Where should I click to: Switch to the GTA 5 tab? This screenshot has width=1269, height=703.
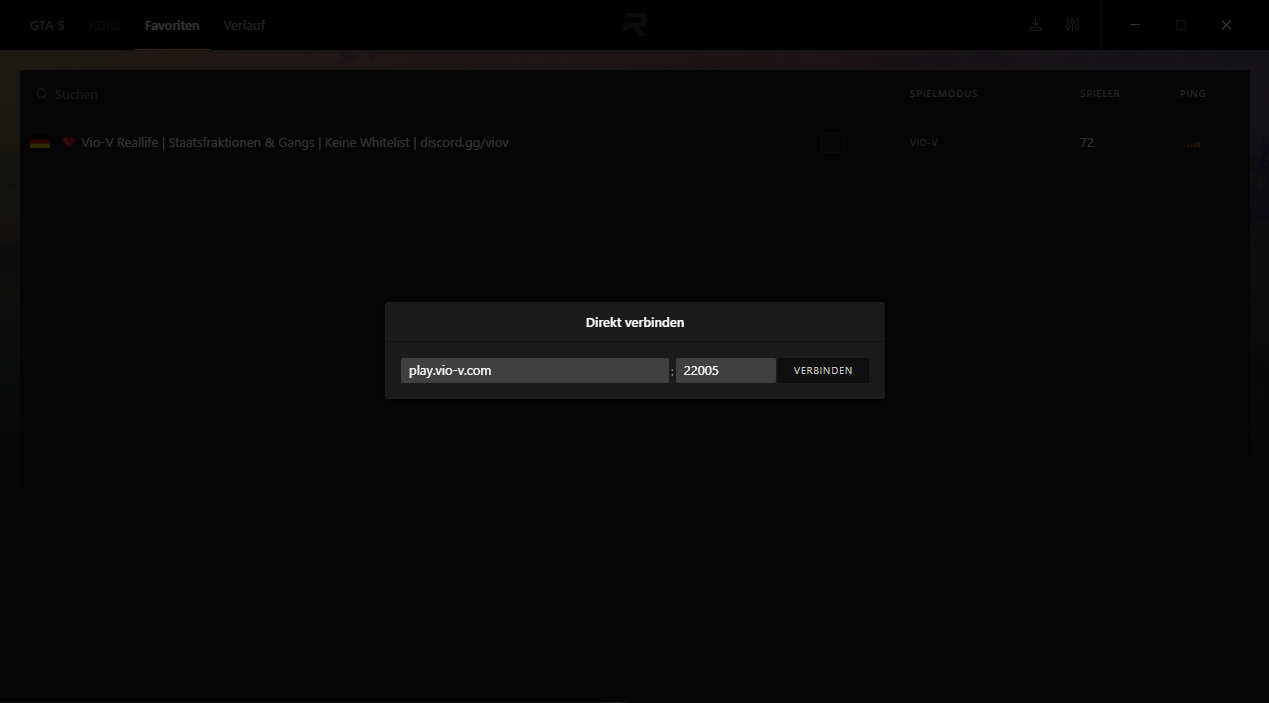tap(47, 25)
